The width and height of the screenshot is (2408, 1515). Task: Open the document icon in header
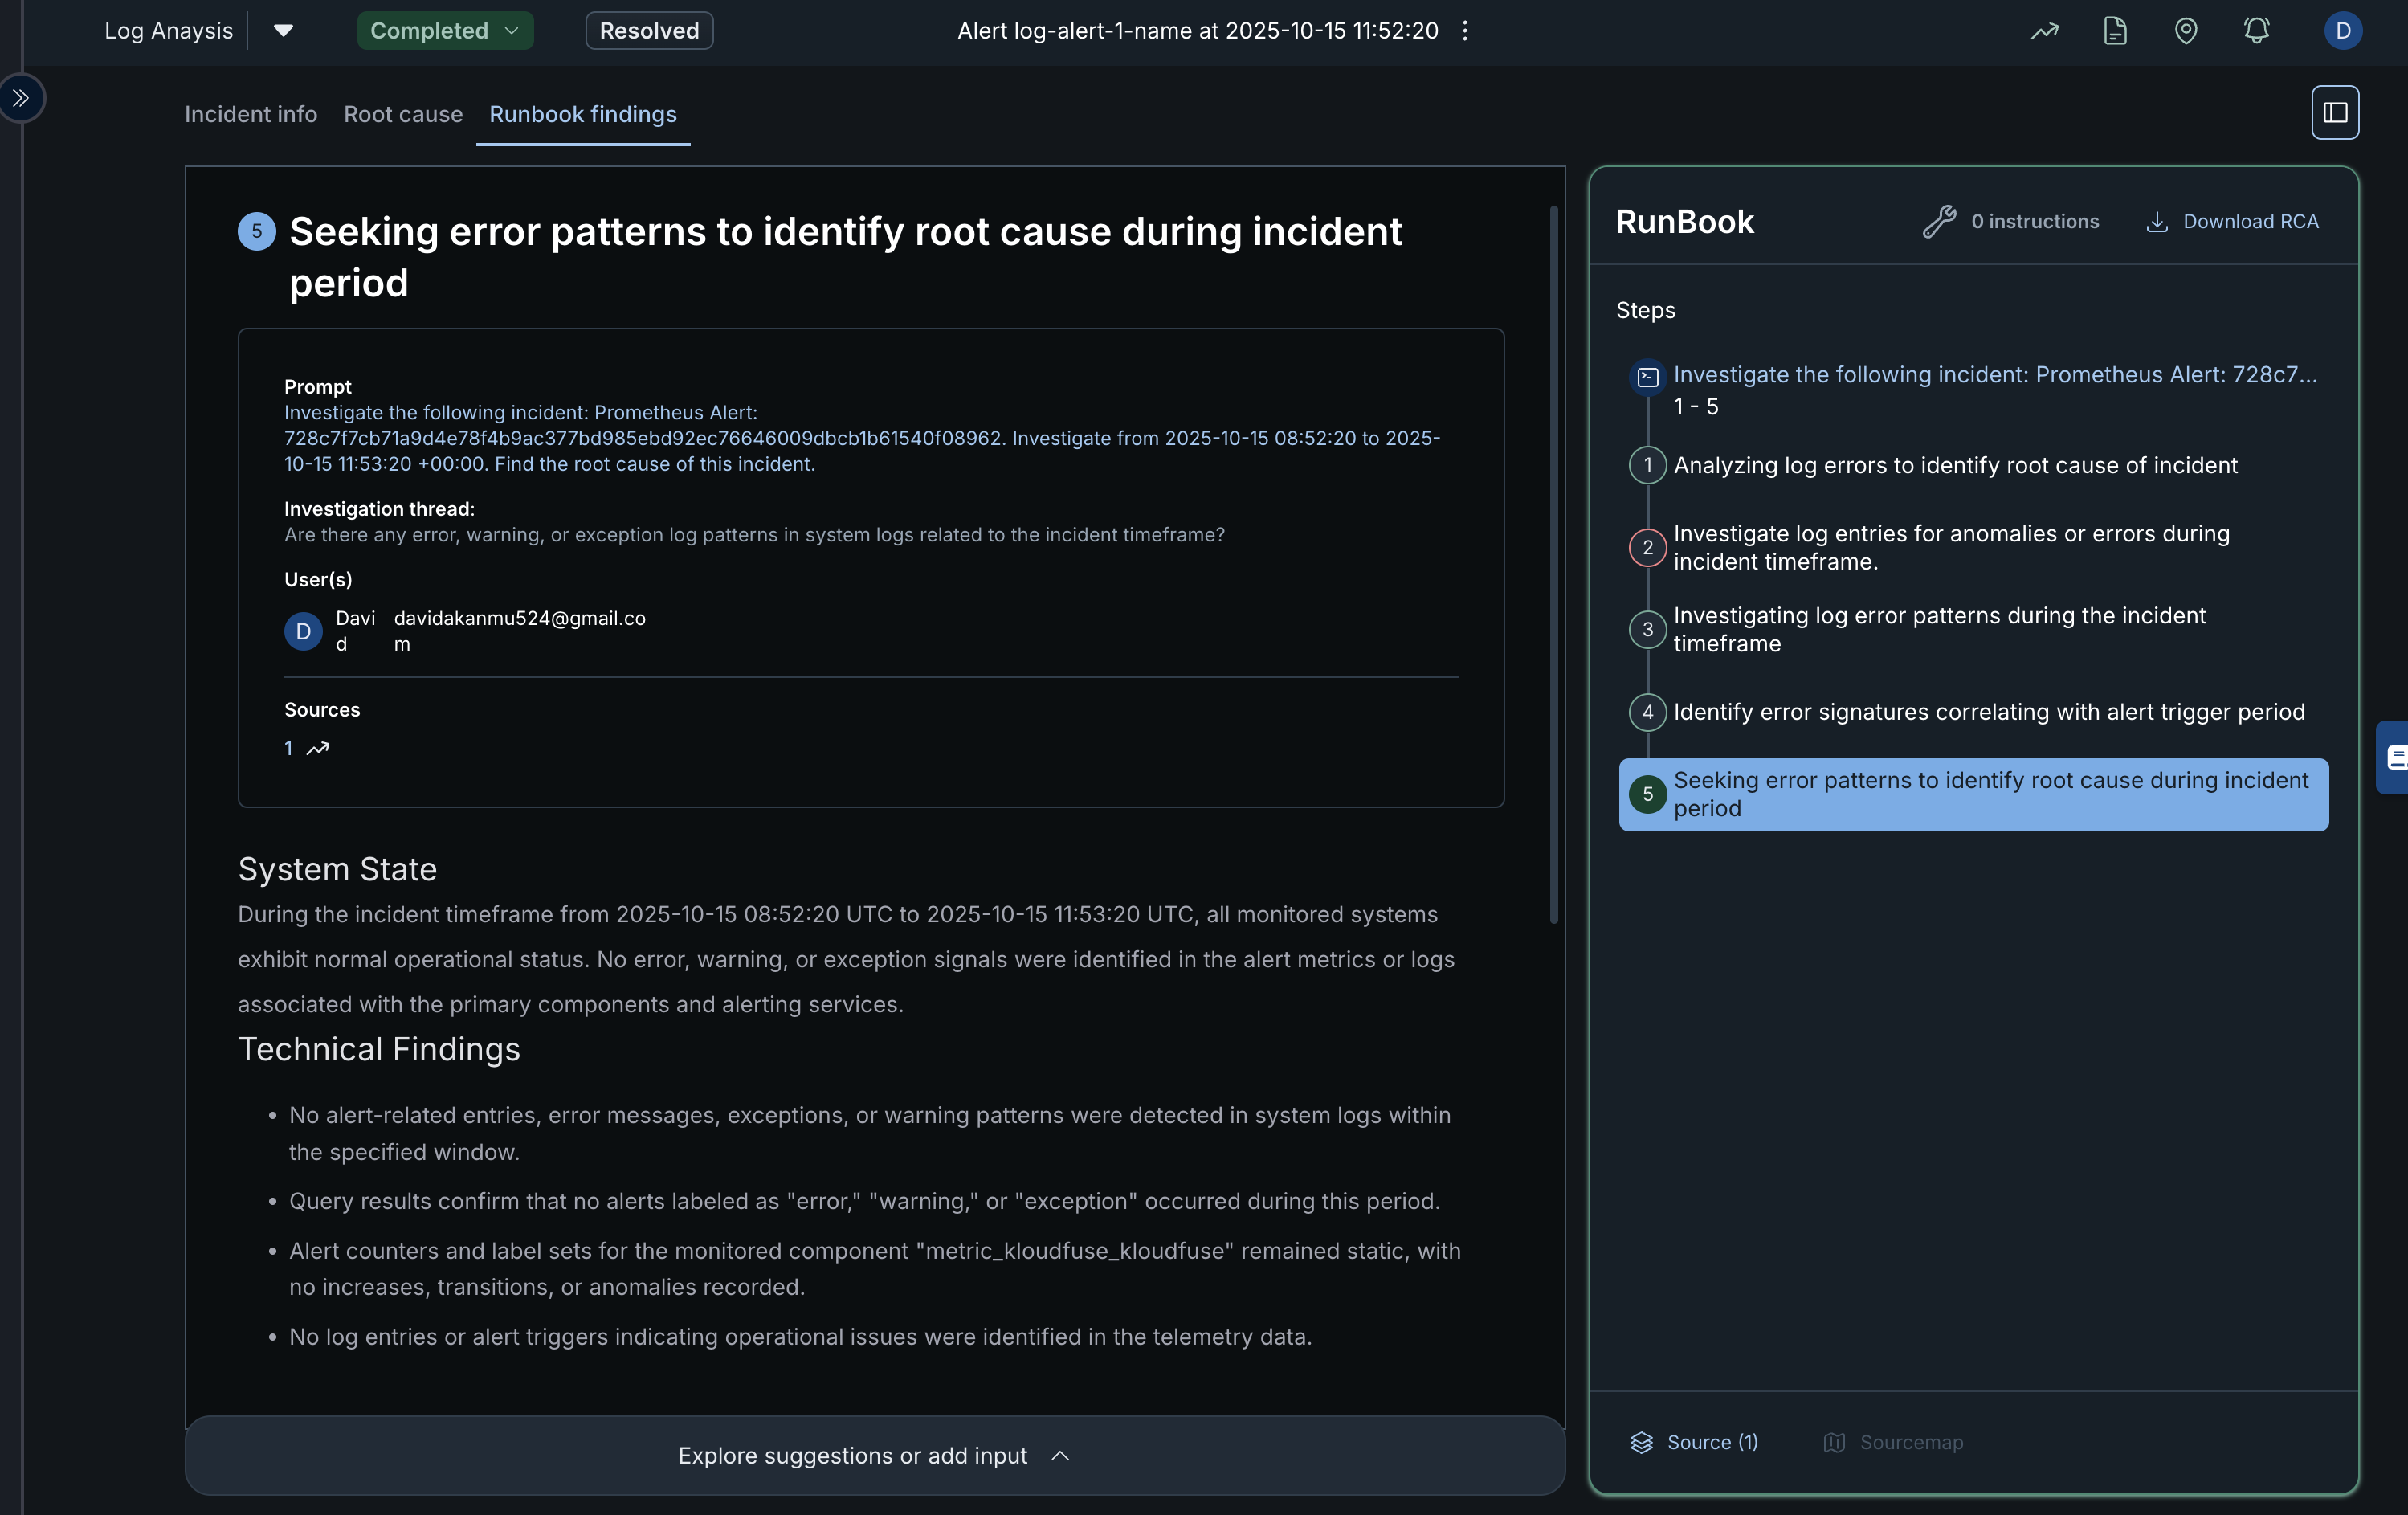(x=2115, y=31)
